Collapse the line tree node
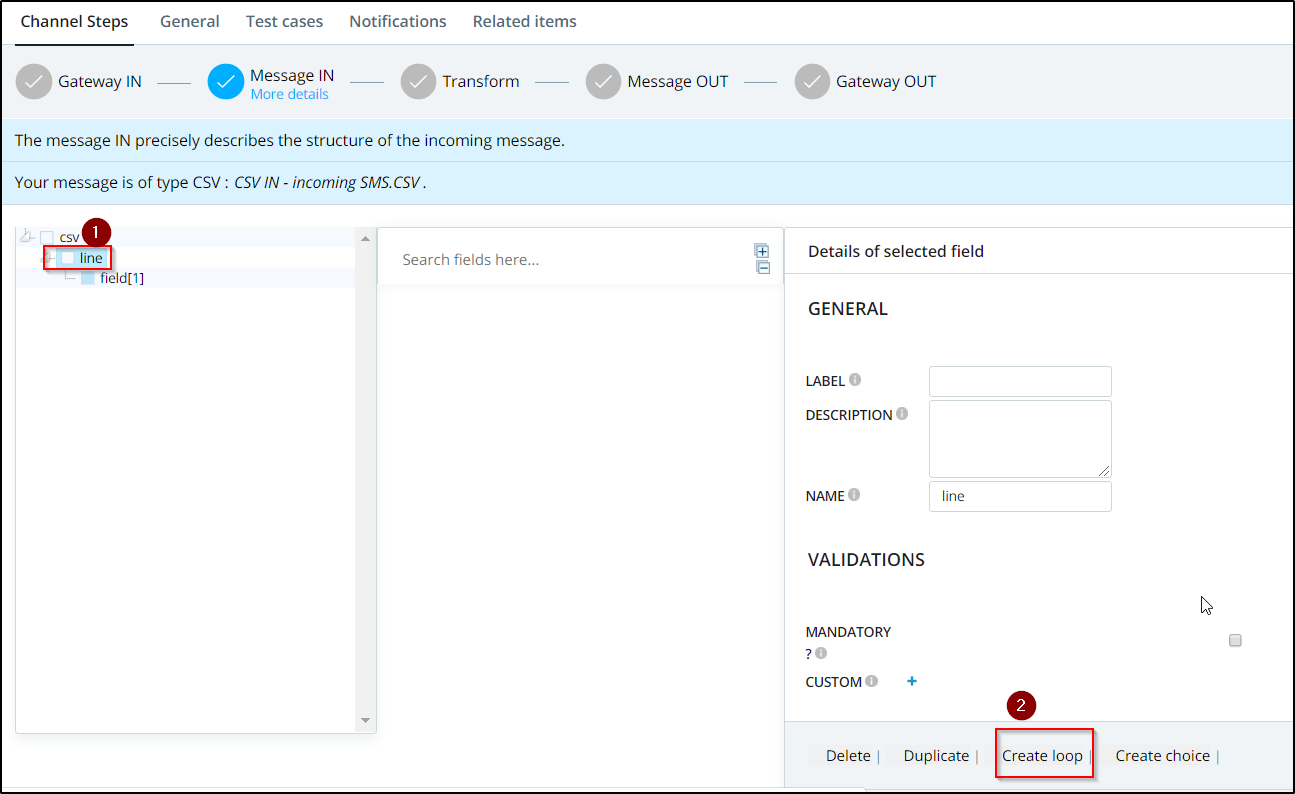Viewport: 1295px width, 794px height. pos(46,258)
